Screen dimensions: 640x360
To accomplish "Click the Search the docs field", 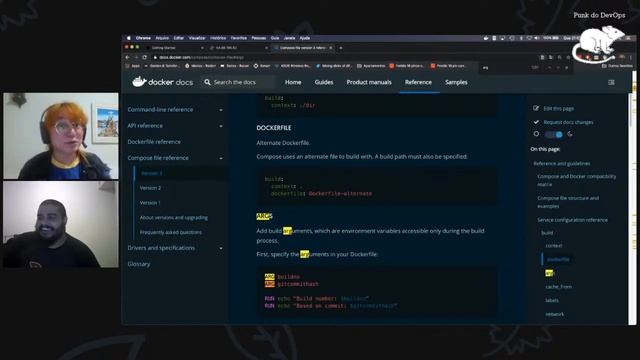I will [x=239, y=82].
